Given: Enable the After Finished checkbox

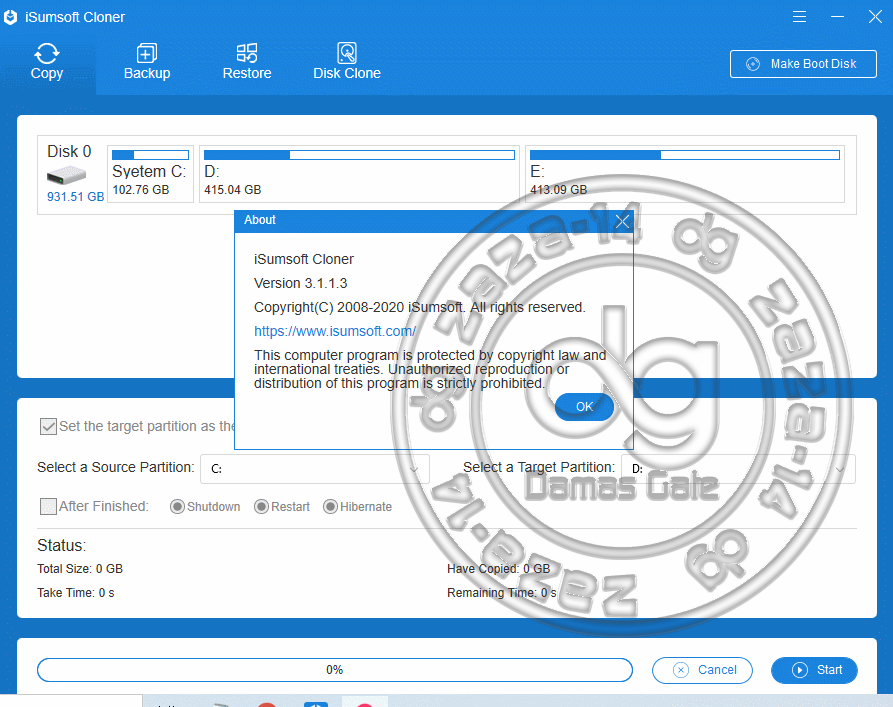Looking at the screenshot, I should pos(48,506).
